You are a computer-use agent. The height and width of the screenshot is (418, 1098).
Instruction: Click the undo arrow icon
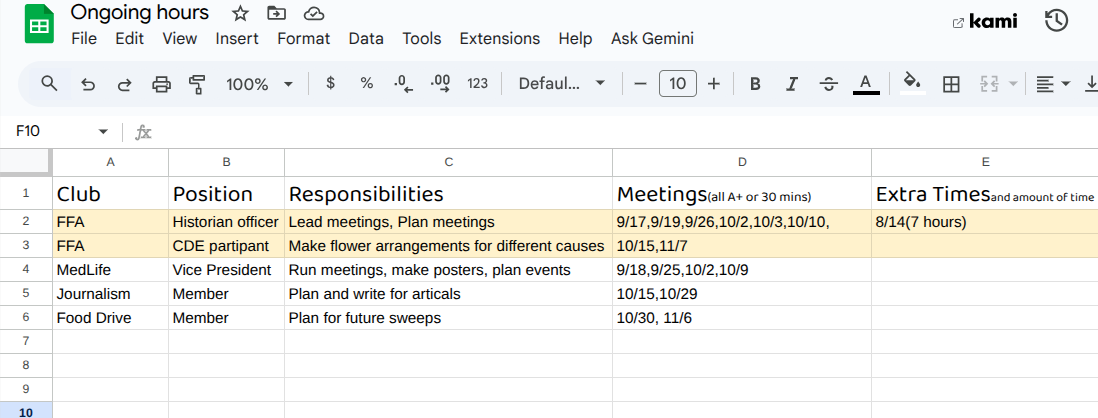(x=88, y=84)
